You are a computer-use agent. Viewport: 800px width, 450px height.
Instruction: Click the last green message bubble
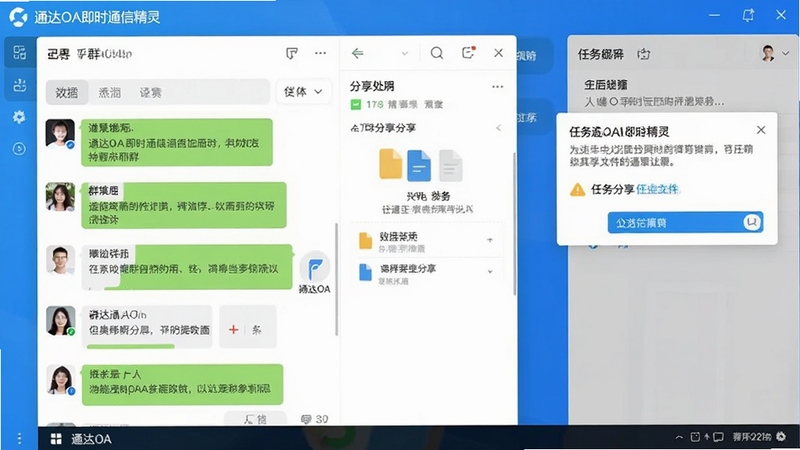[182, 384]
